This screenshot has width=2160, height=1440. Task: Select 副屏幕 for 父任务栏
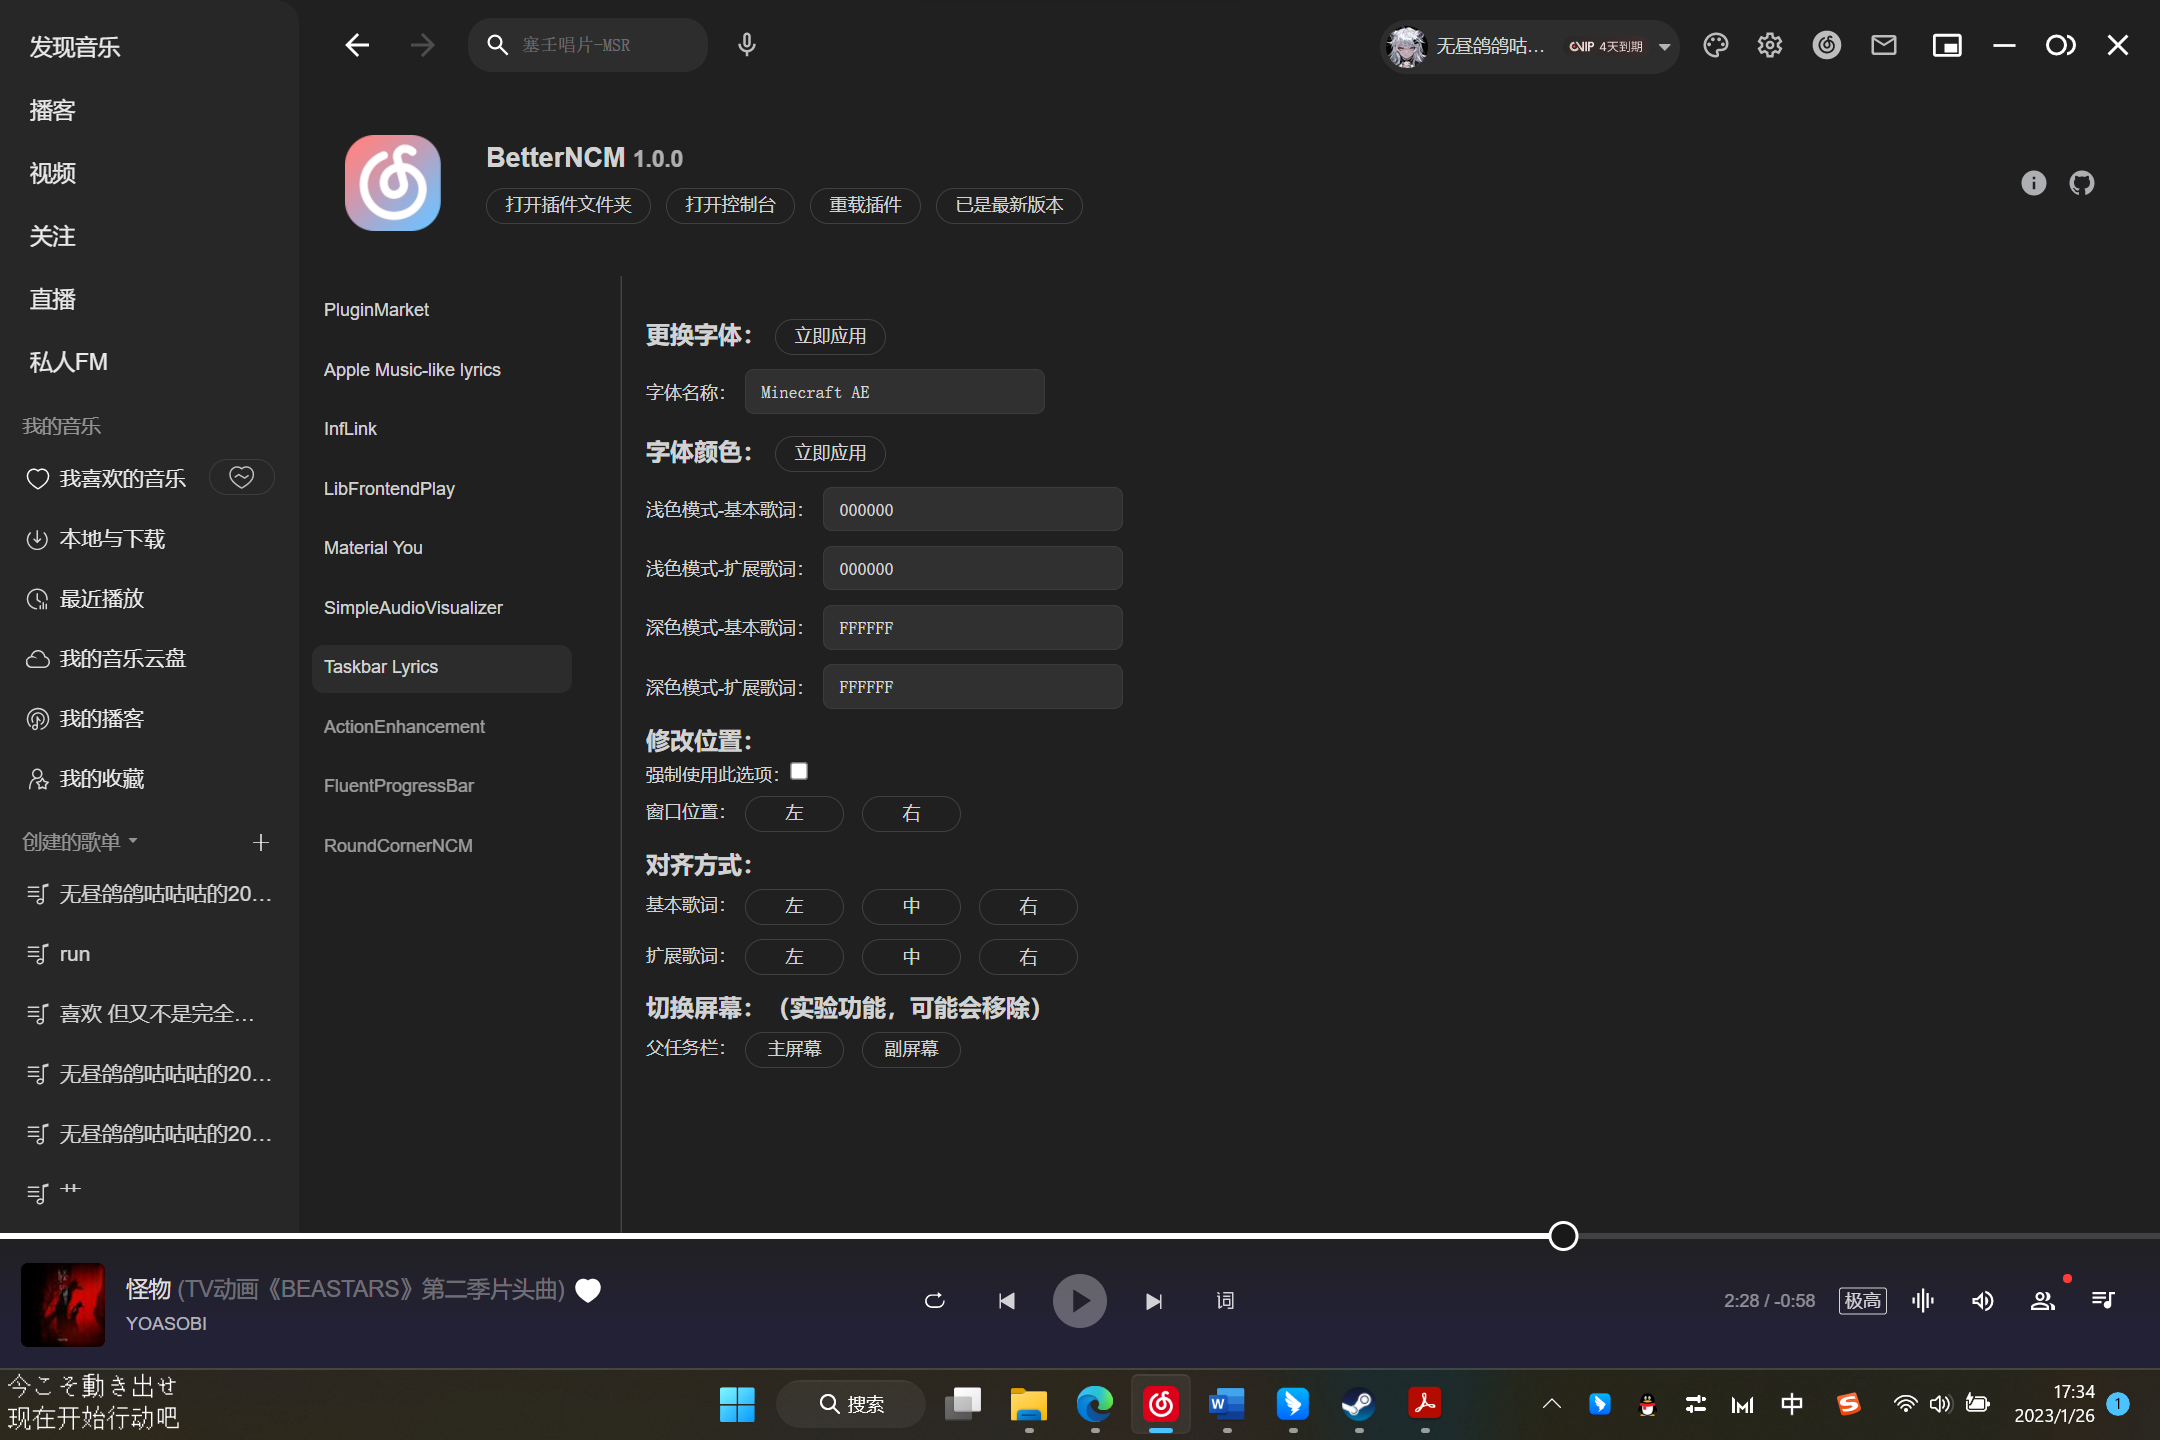point(911,1049)
